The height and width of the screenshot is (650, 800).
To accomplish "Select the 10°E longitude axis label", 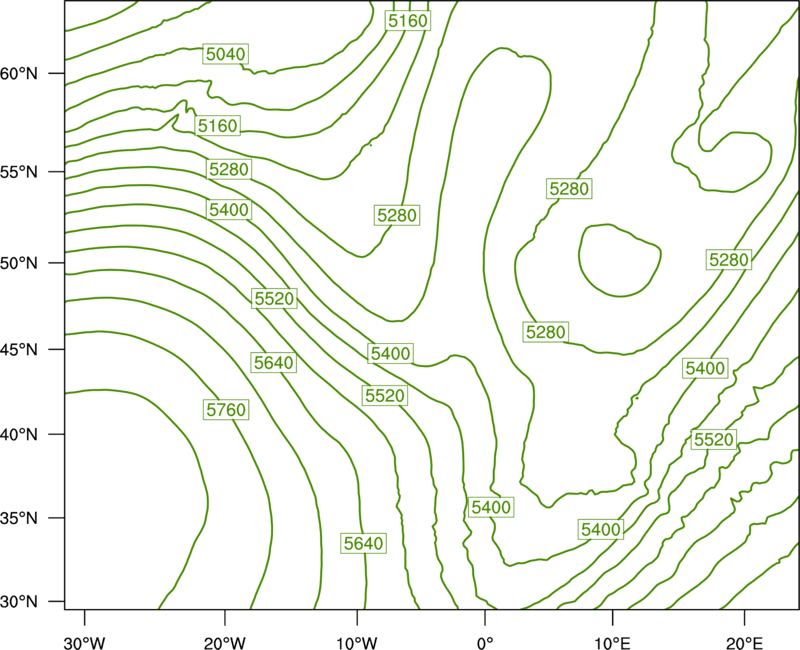I will pyautogui.click(x=612, y=643).
